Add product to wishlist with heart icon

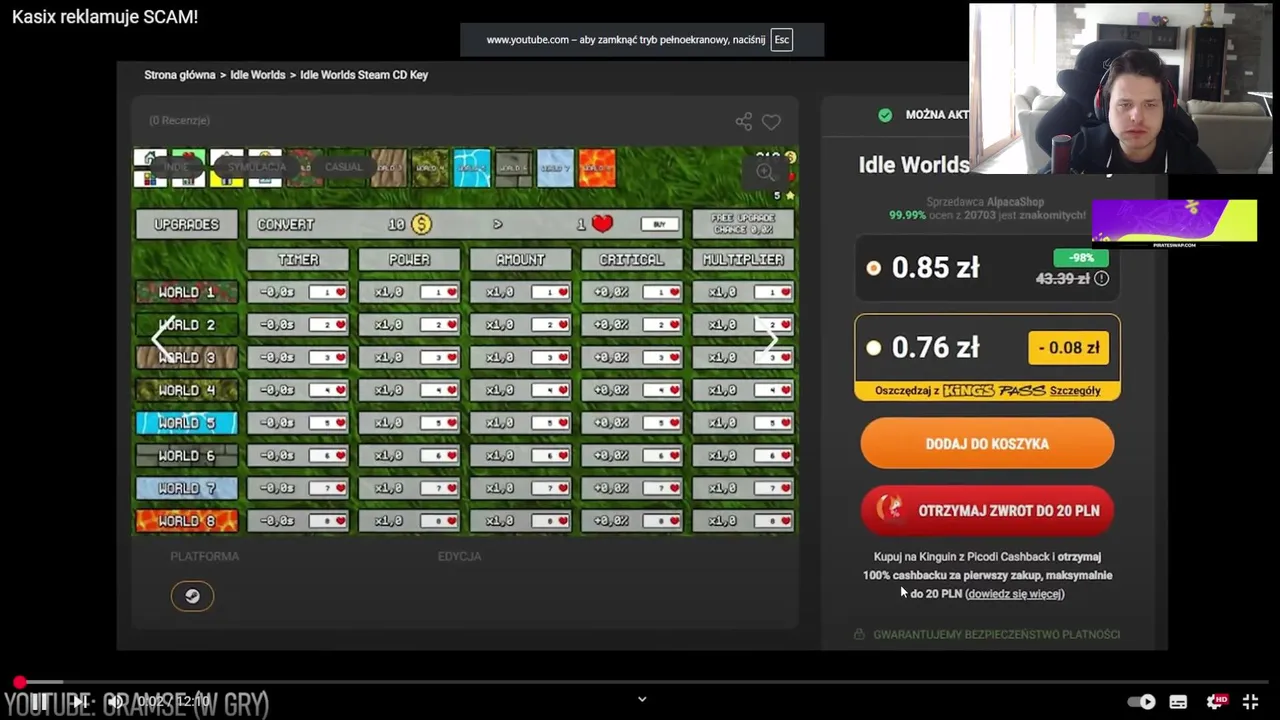coord(771,122)
